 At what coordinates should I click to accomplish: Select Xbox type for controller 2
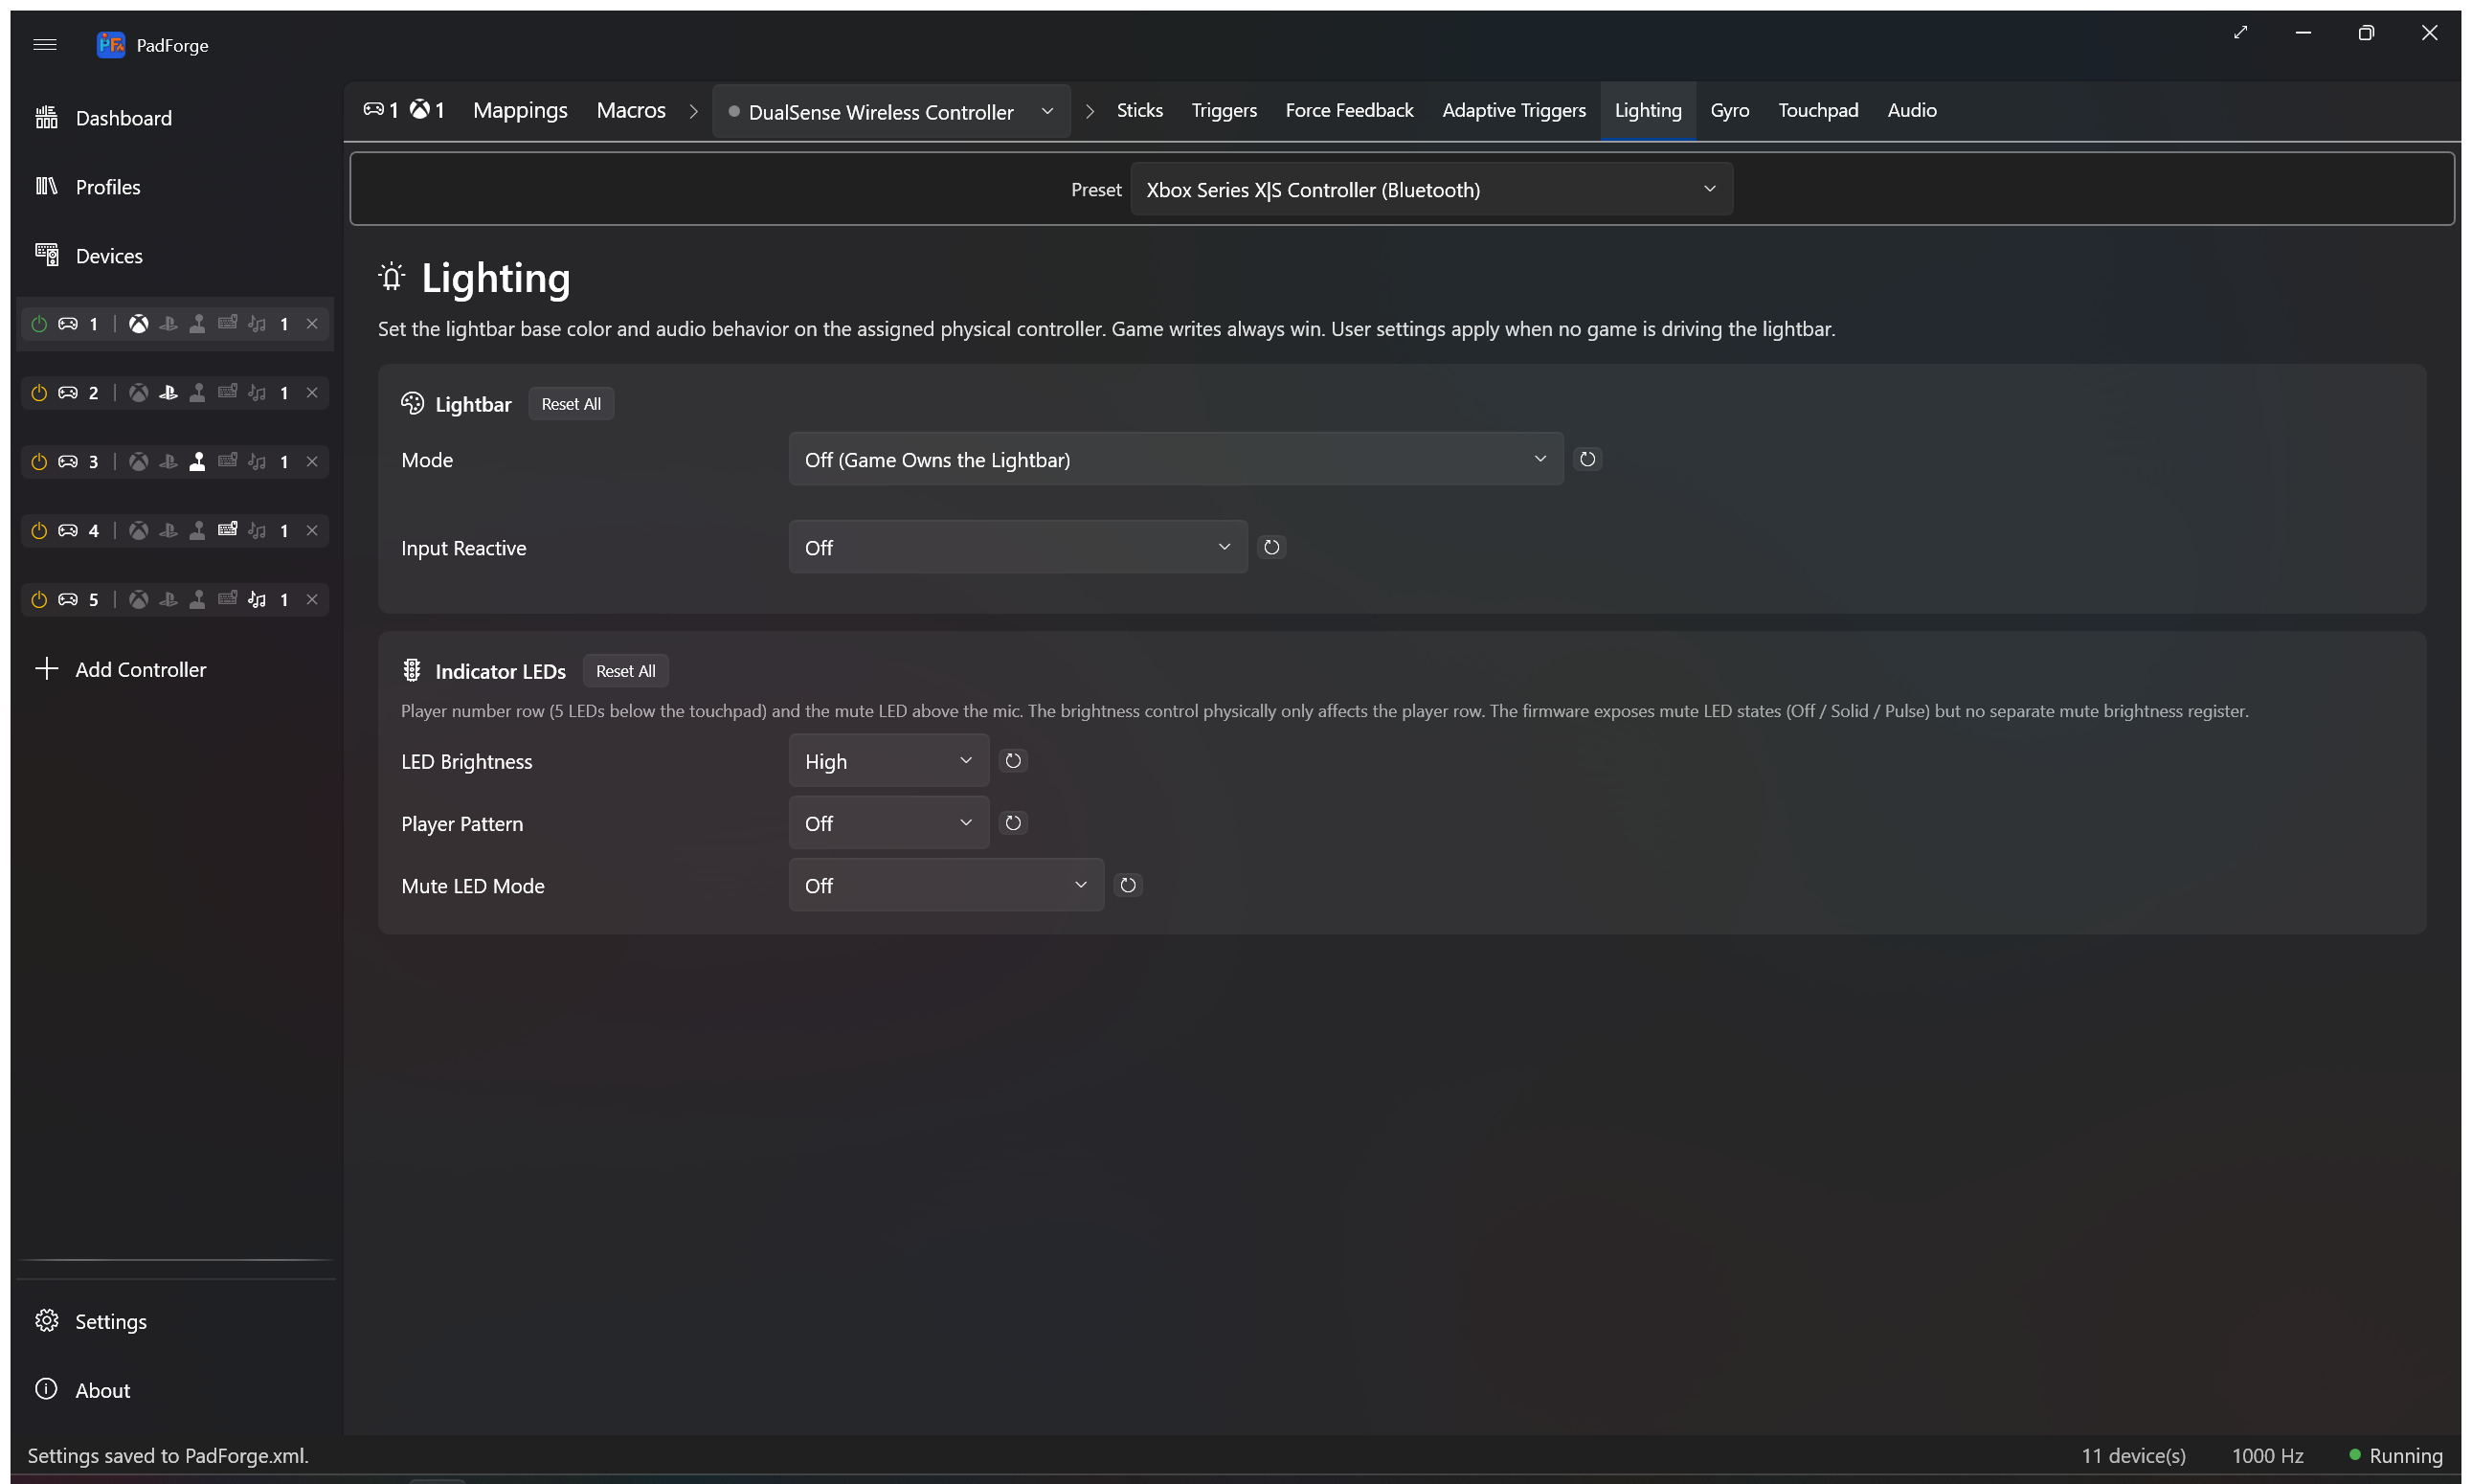(139, 393)
